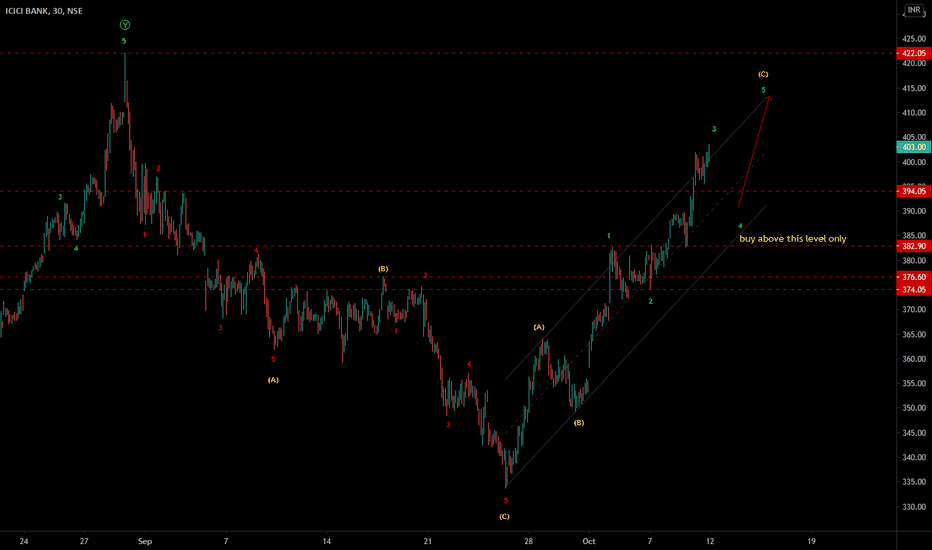This screenshot has height=550, width=932.
Task: Click the 350.00 price axis tick
Action: pyautogui.click(x=914, y=408)
